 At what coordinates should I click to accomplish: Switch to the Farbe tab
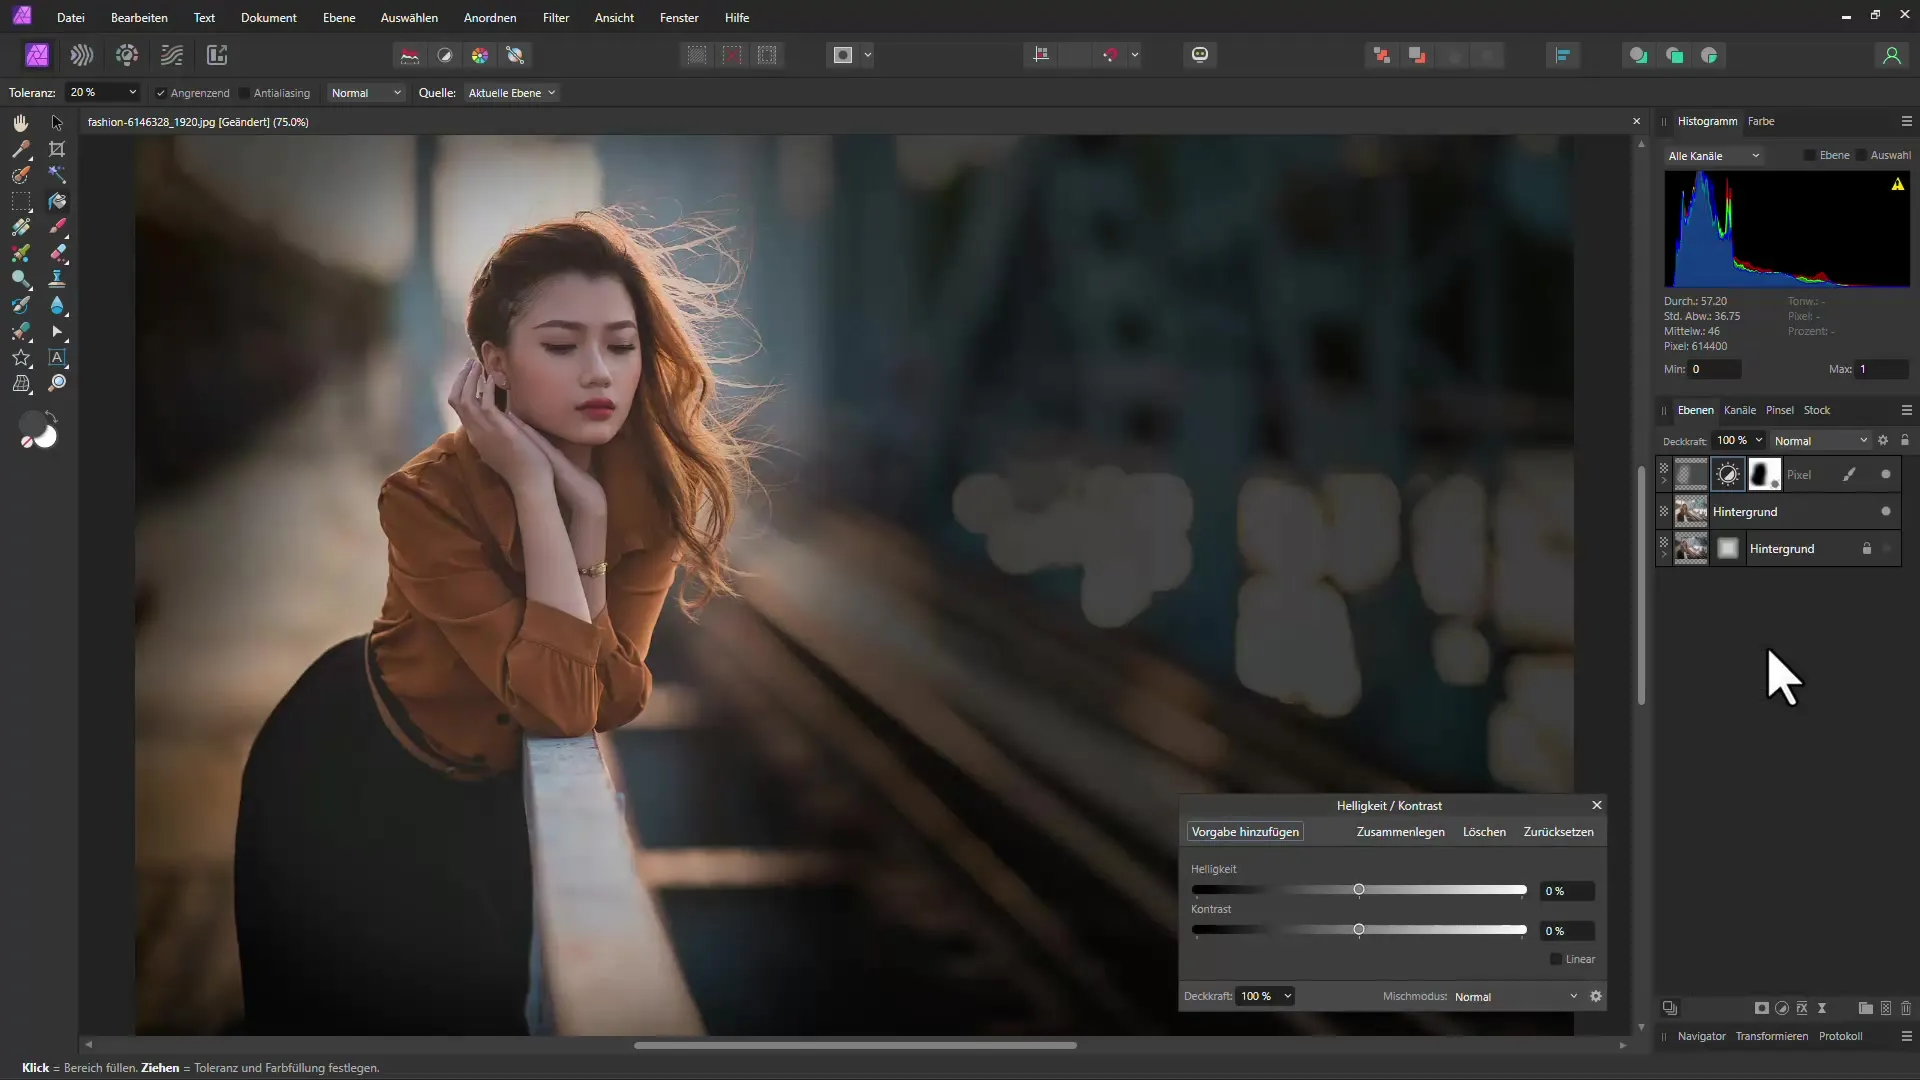coord(1761,121)
